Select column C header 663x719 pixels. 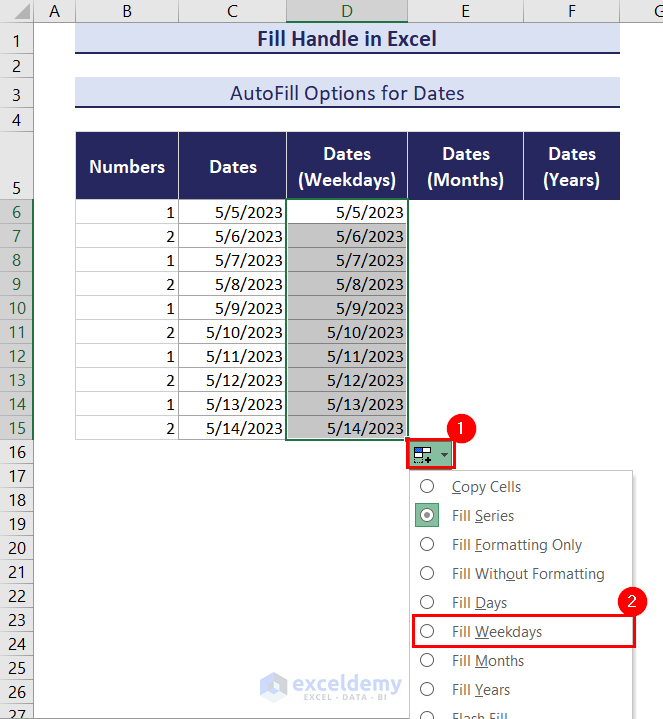[232, 11]
